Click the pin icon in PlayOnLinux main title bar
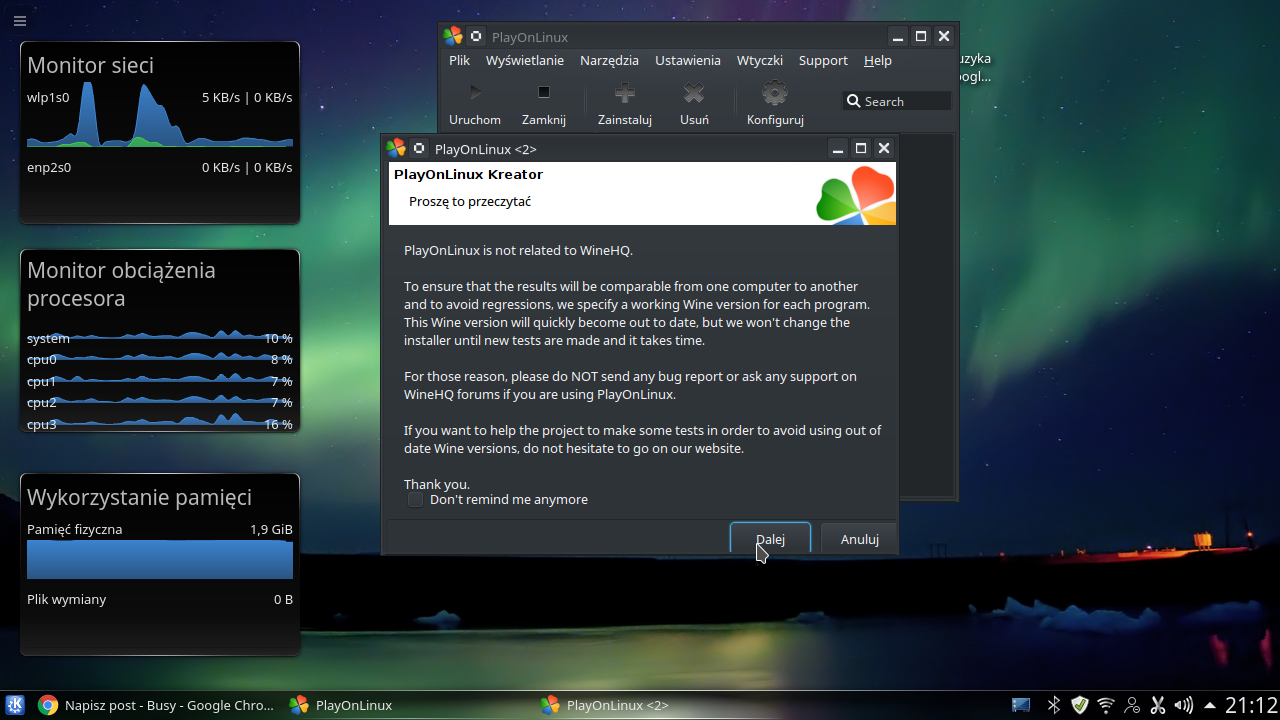Viewport: 1280px width, 720px height. tap(477, 36)
